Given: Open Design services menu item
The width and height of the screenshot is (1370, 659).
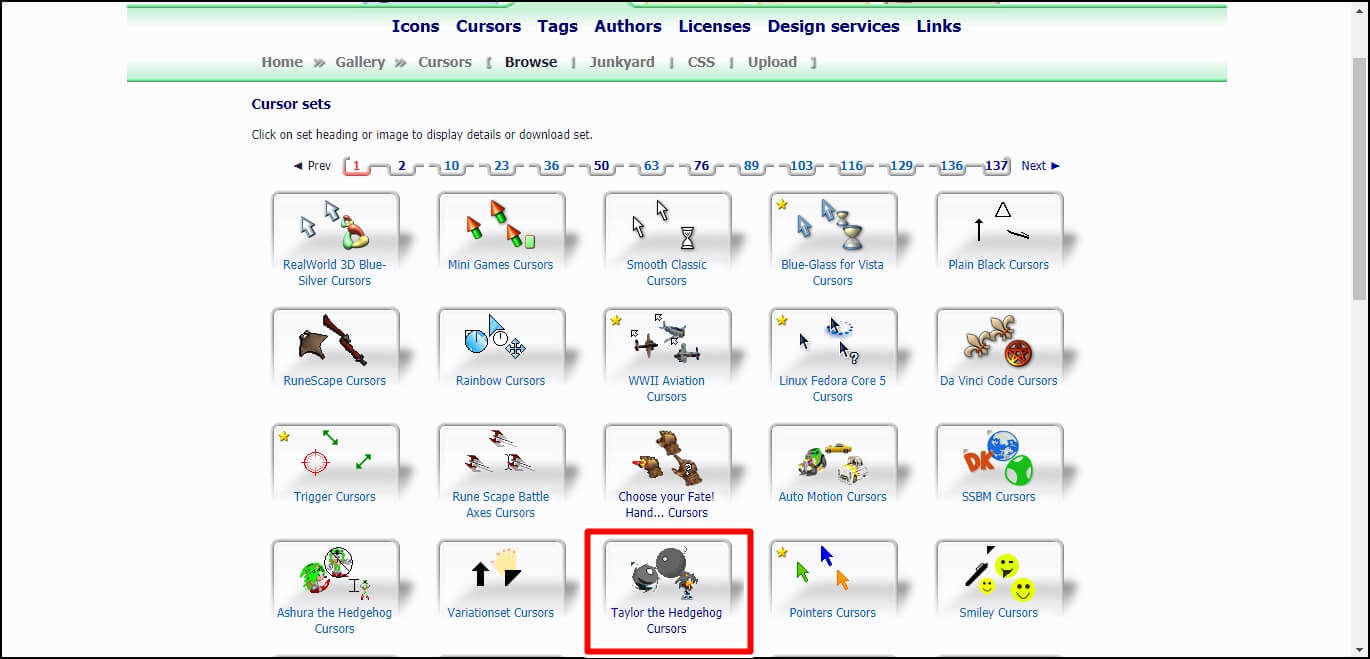Looking at the screenshot, I should tap(834, 26).
